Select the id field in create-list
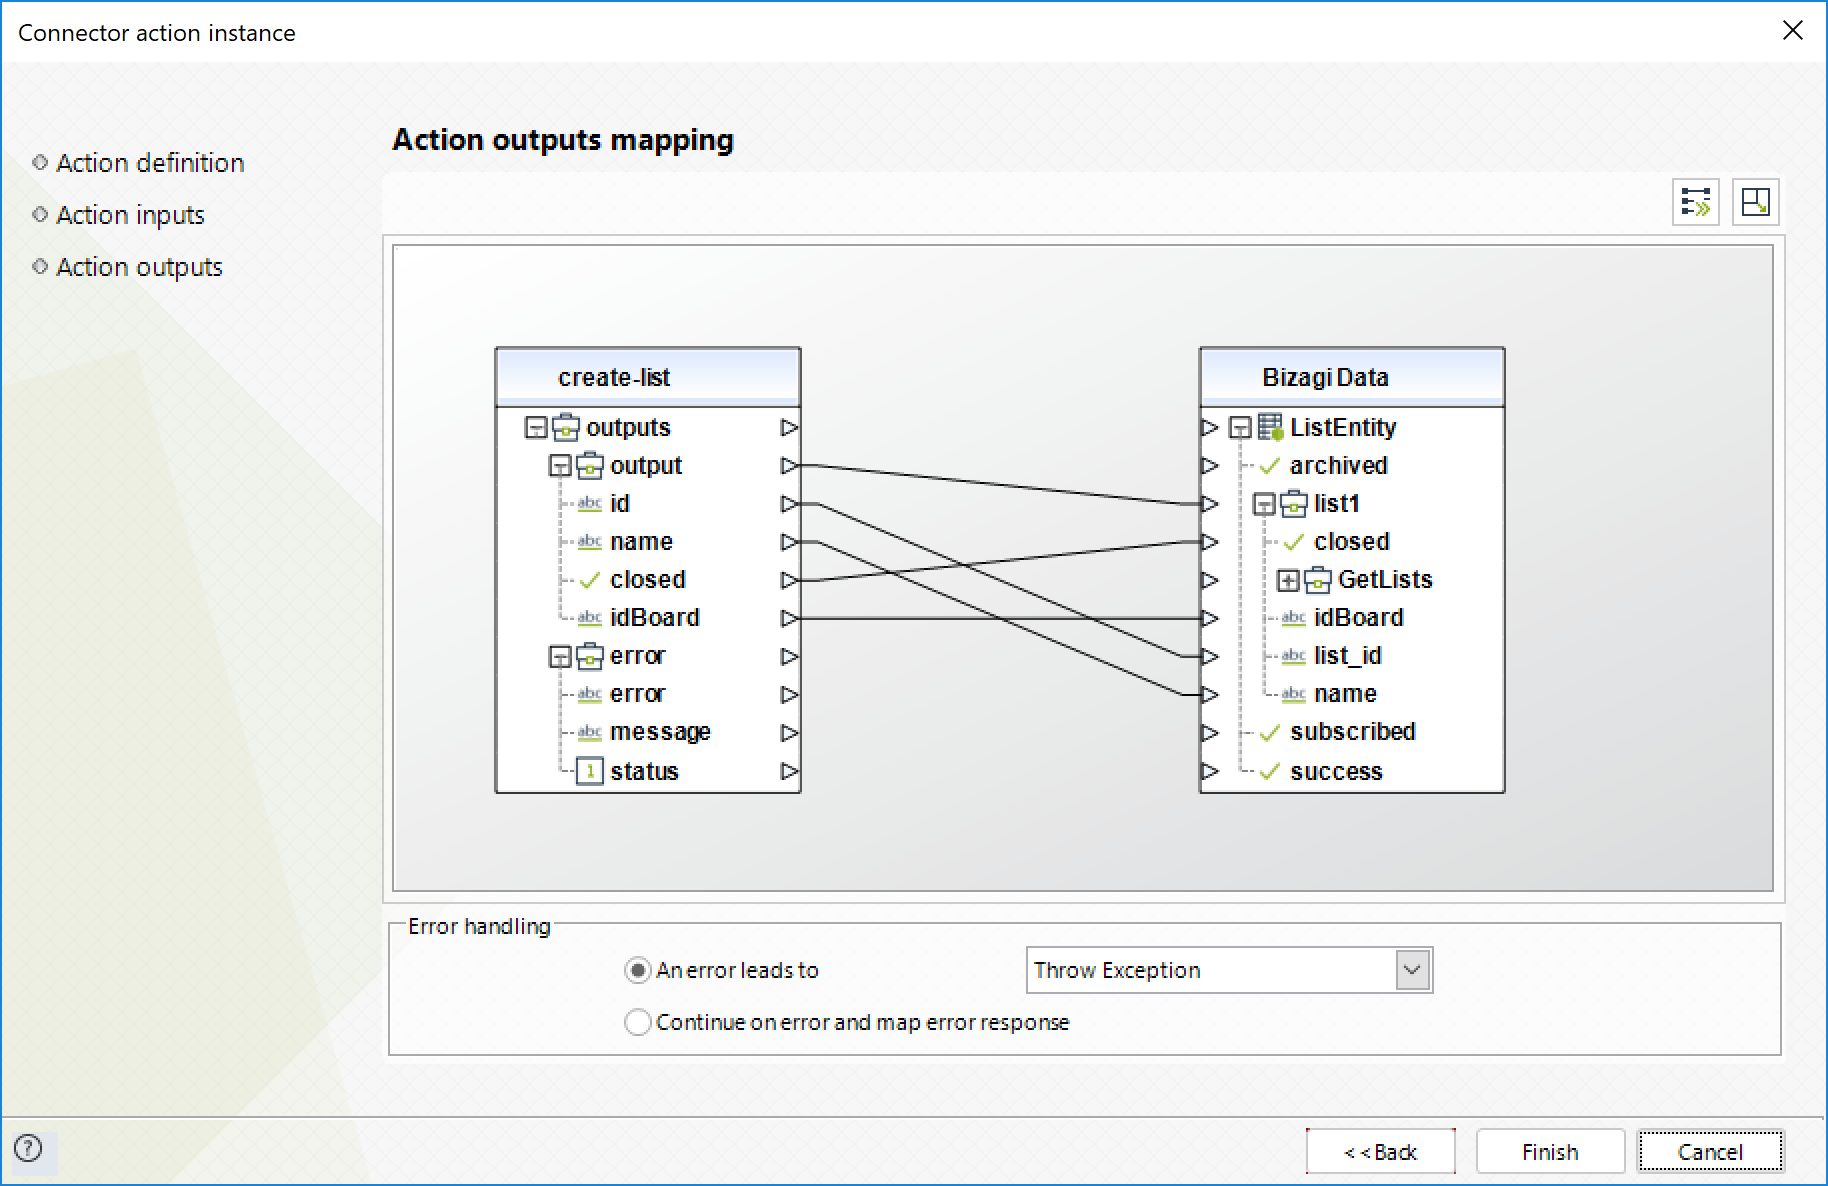 click(620, 503)
